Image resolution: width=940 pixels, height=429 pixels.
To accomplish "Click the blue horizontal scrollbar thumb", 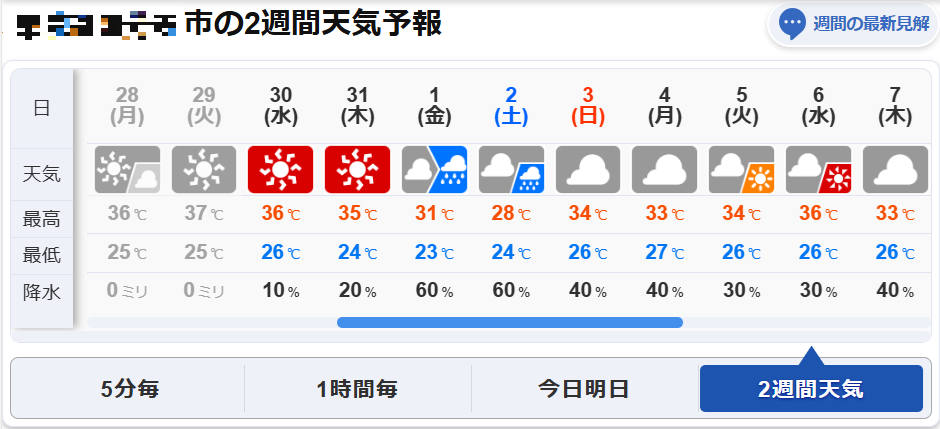I will pyautogui.click(x=510, y=322).
